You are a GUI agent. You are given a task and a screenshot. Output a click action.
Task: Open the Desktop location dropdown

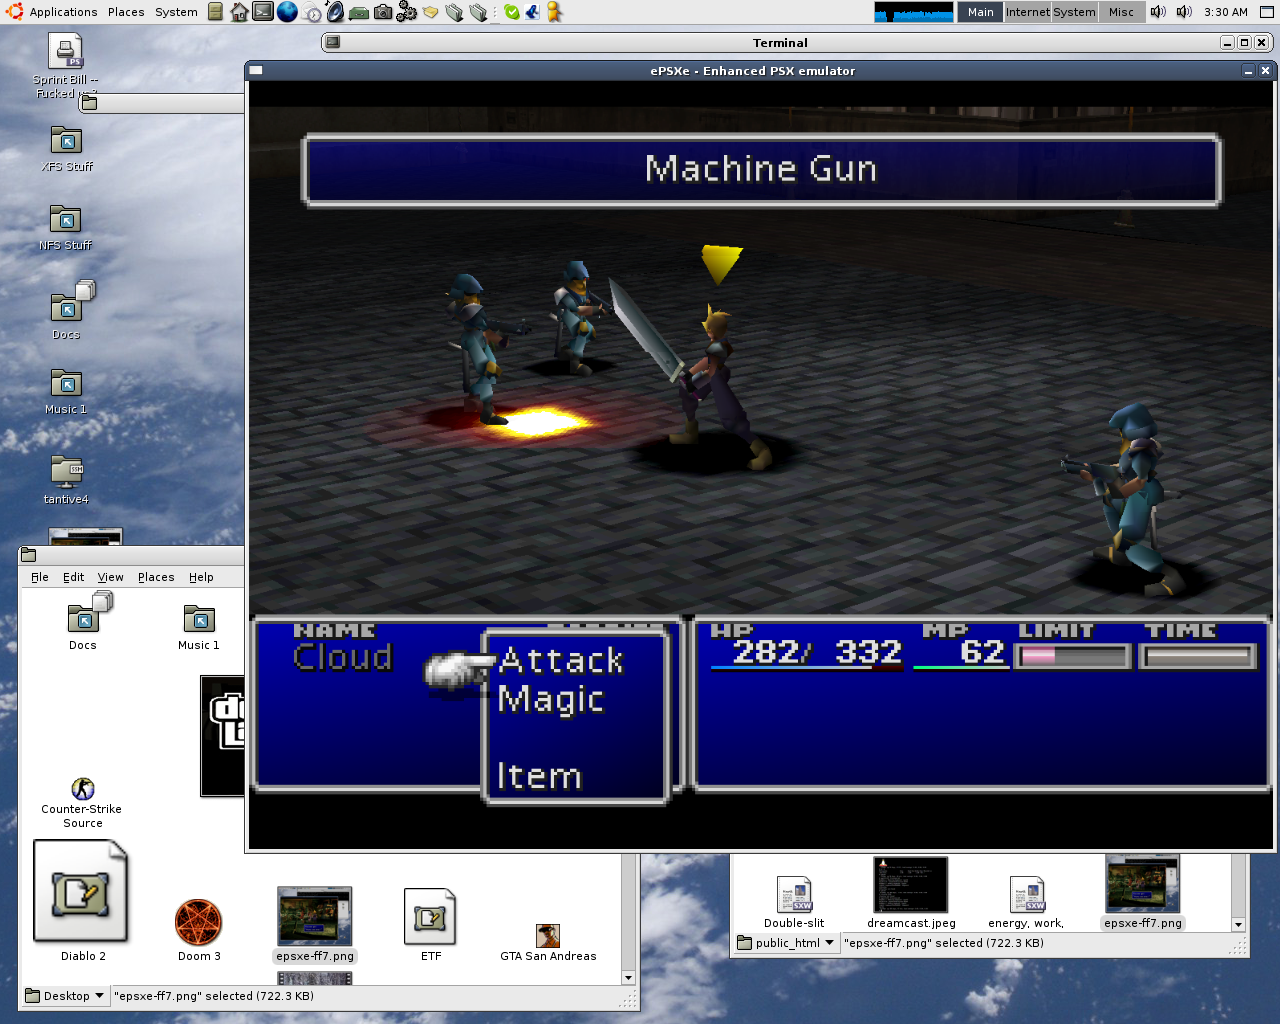pos(65,996)
